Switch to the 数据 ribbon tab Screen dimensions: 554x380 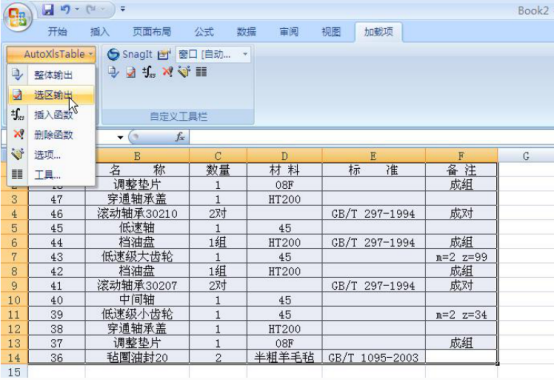(246, 32)
